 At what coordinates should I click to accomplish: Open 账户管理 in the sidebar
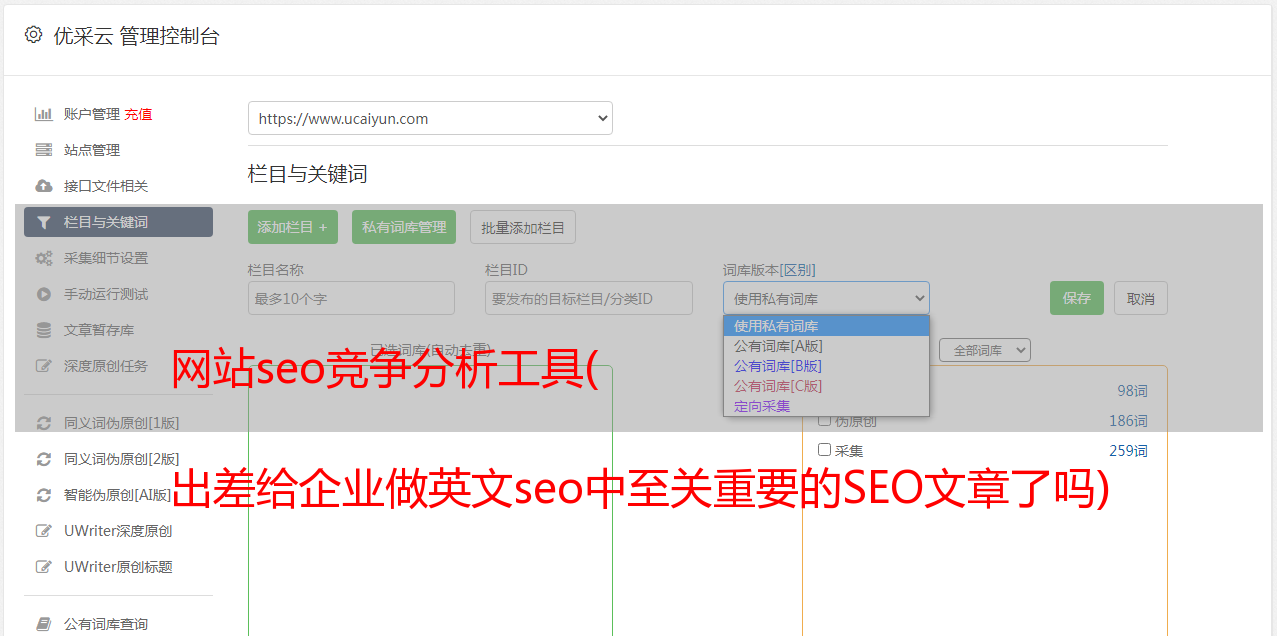[x=92, y=114]
